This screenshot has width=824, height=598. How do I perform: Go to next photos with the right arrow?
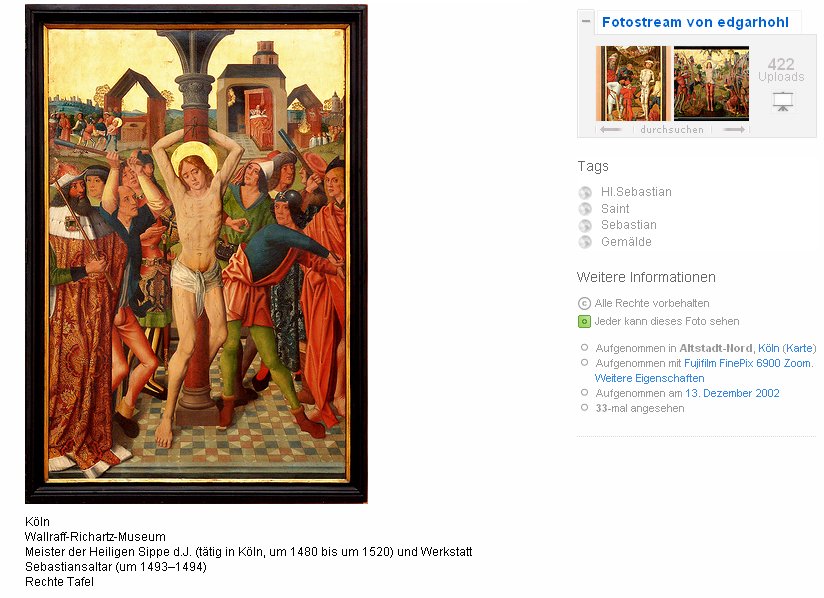click(x=734, y=129)
